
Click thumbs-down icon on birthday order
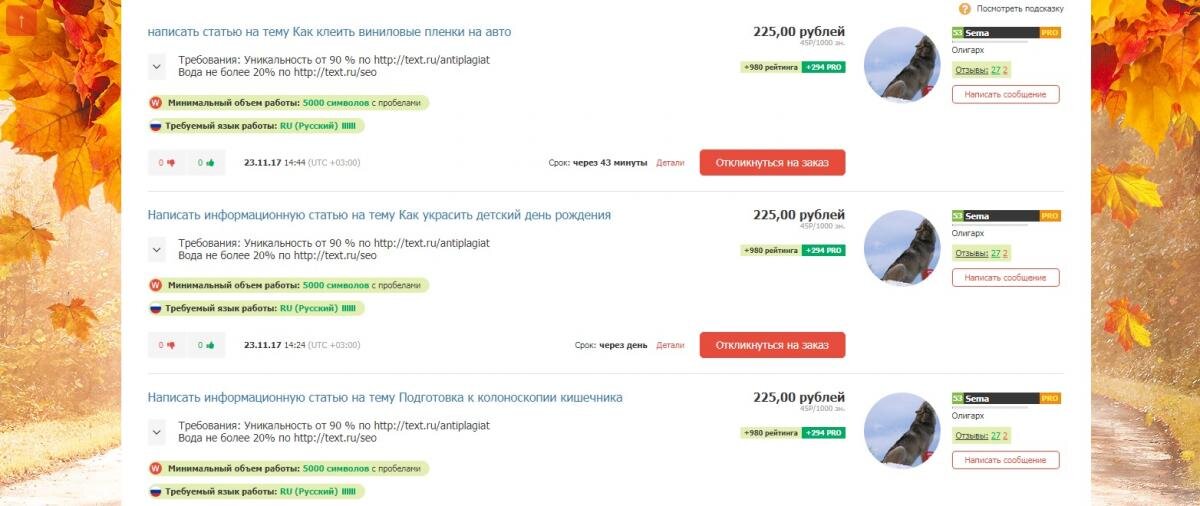(171, 346)
